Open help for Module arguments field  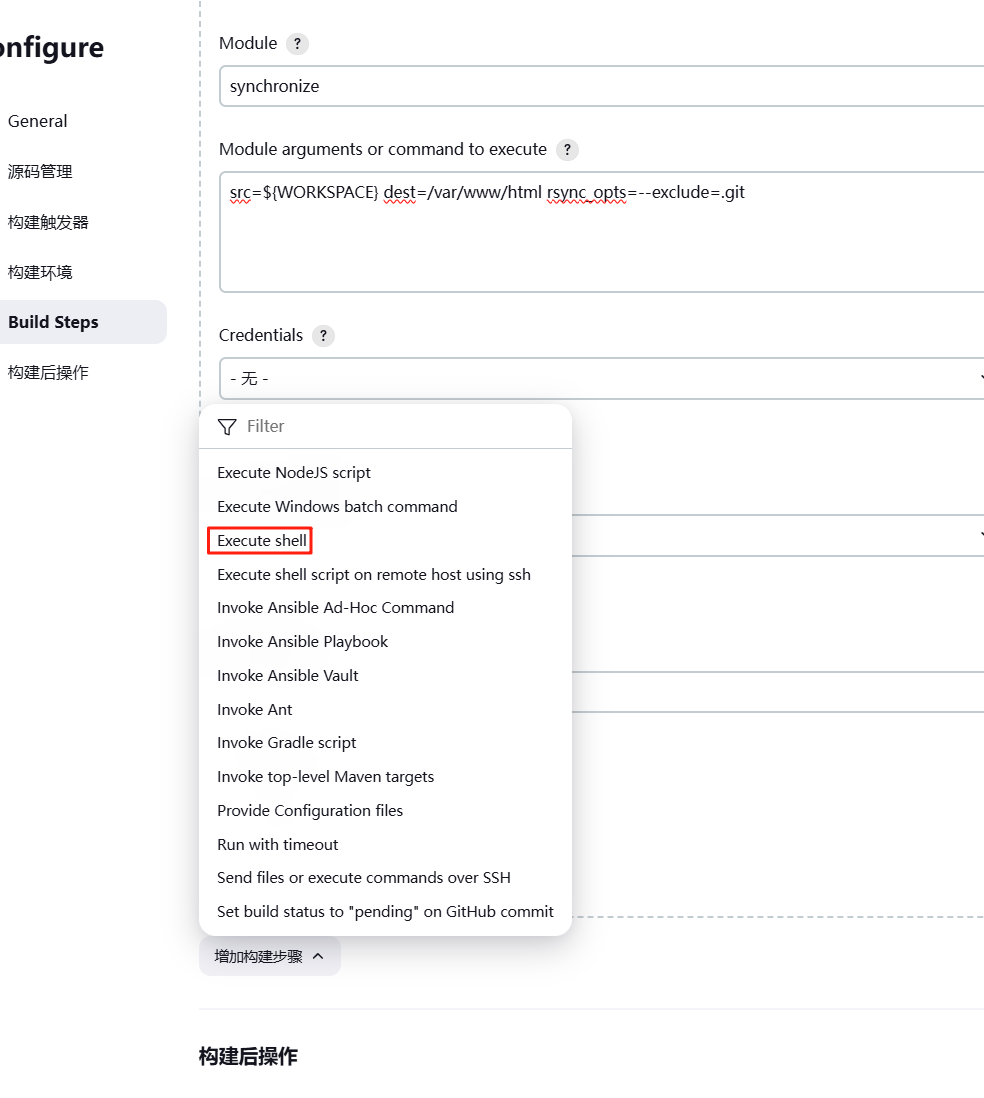point(567,150)
